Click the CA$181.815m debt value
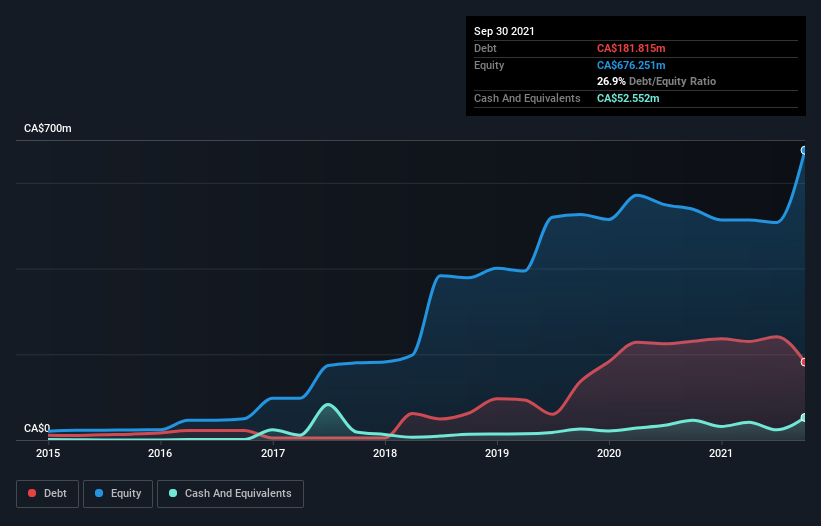 tap(631, 48)
